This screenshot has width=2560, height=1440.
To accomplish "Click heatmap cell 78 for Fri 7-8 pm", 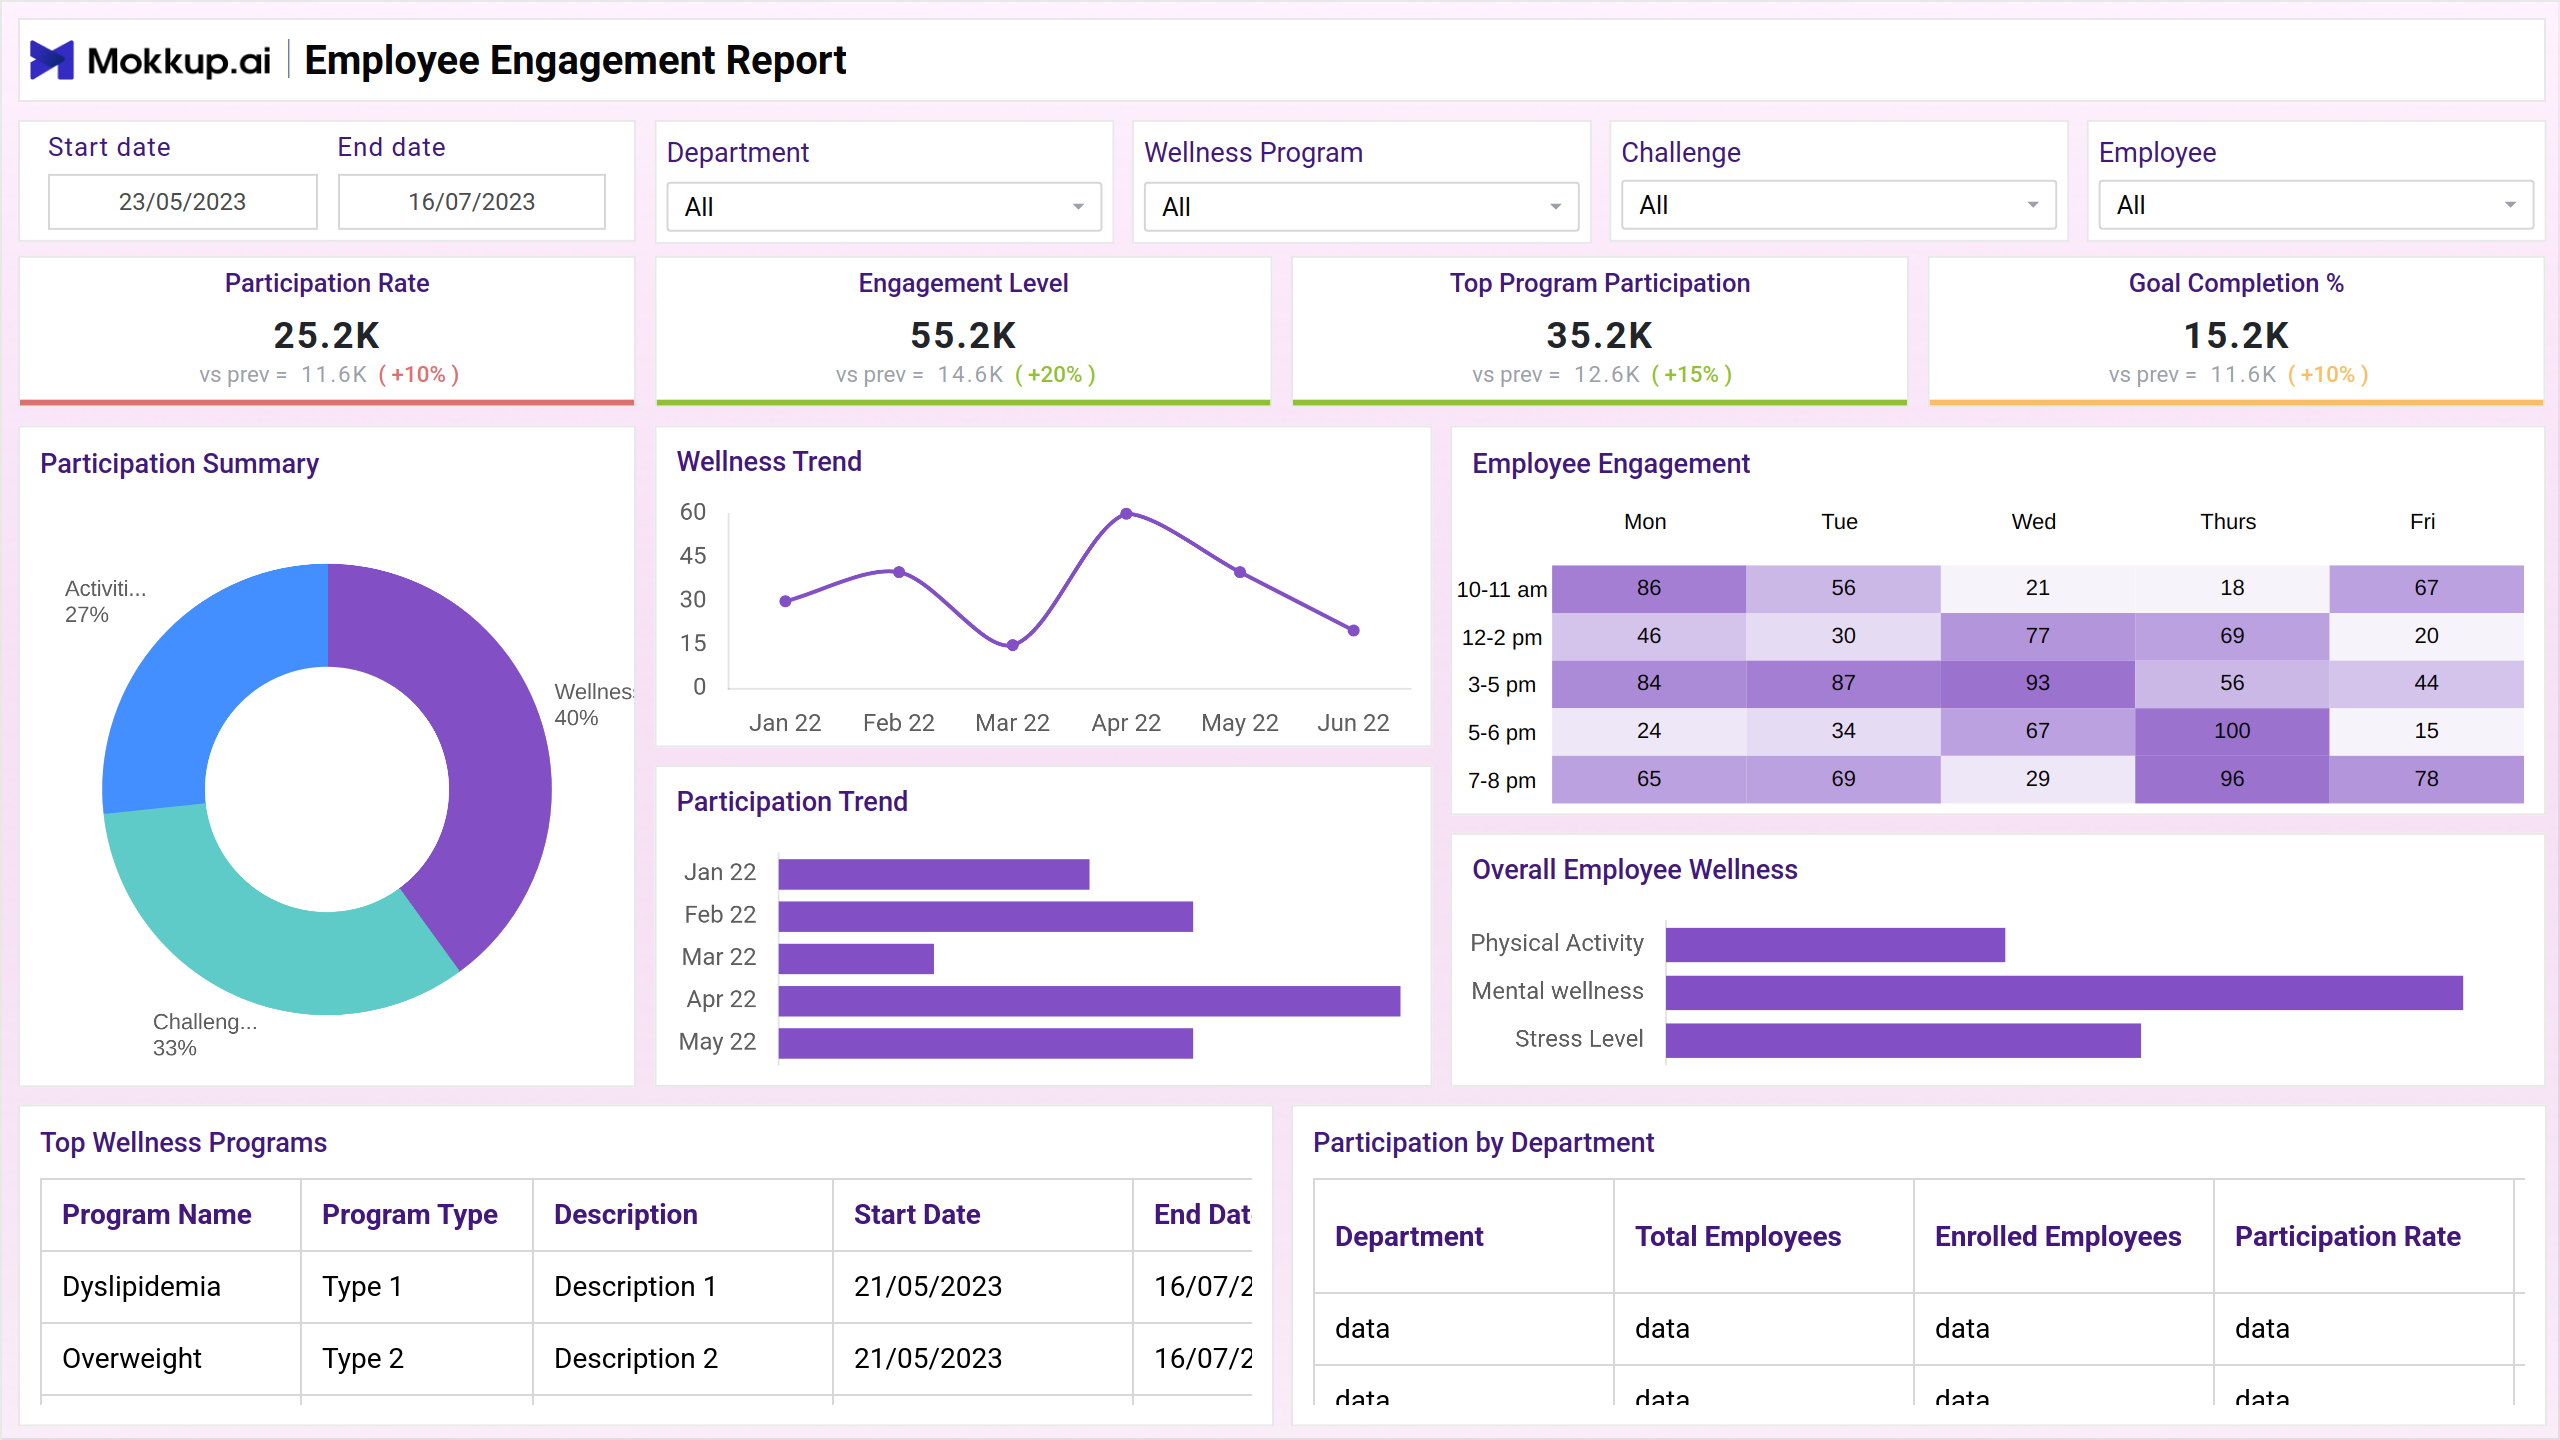I will tap(2426, 779).
